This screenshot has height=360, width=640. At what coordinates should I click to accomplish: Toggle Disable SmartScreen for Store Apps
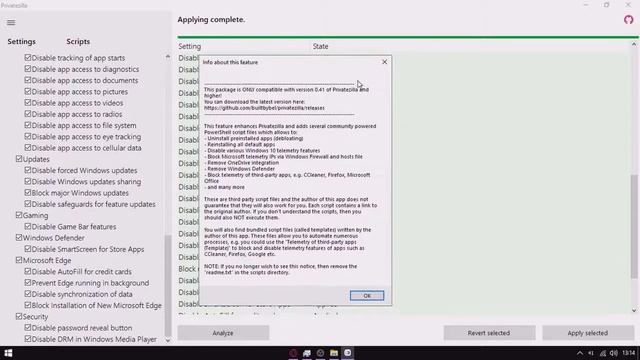28,249
